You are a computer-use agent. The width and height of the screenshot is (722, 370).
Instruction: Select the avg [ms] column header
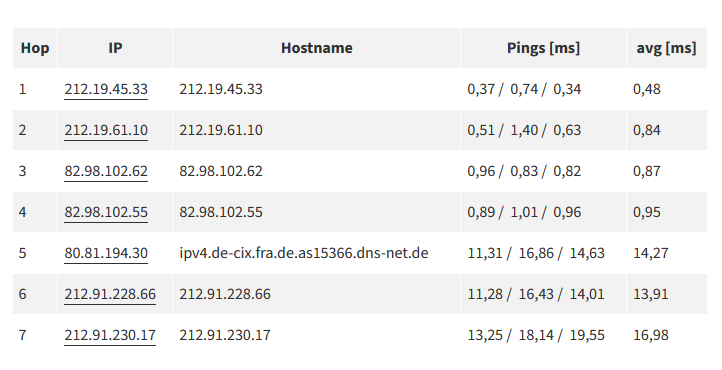667,48
